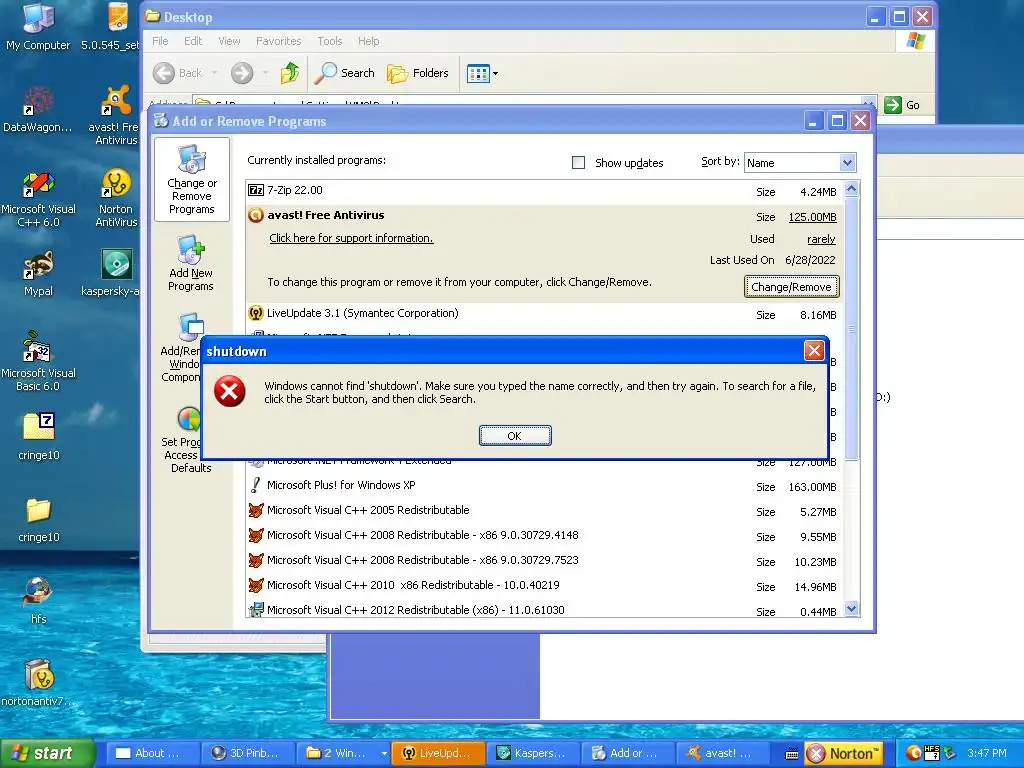1024x768 pixels.
Task: Click program list scroll up arrow
Action: (851, 189)
